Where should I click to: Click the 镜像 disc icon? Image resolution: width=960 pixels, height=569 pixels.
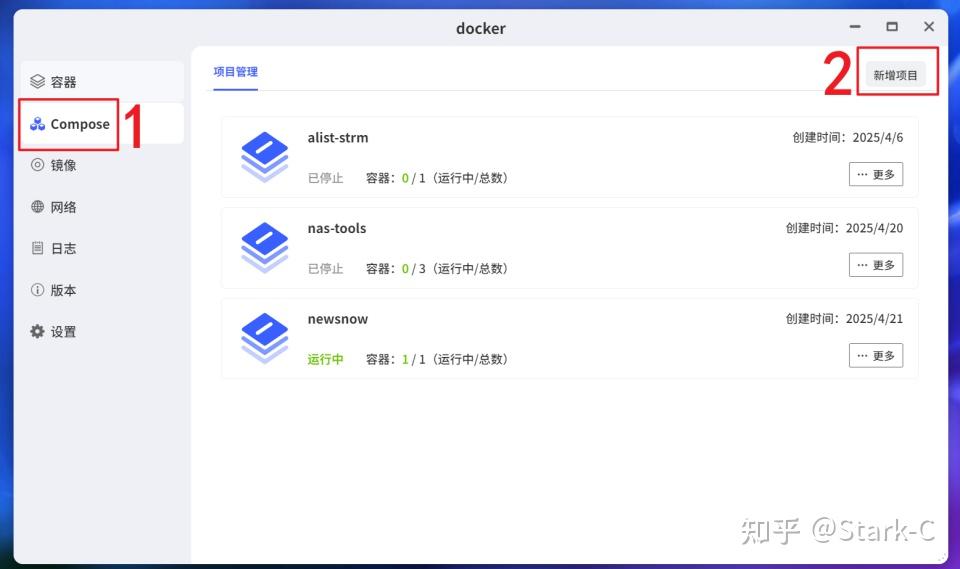coord(37,165)
